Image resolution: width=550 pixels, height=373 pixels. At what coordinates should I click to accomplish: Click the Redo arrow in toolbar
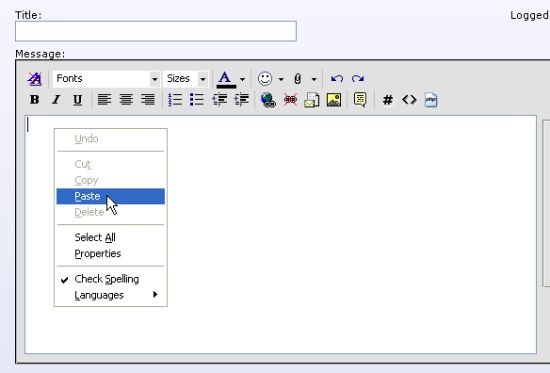tap(358, 79)
